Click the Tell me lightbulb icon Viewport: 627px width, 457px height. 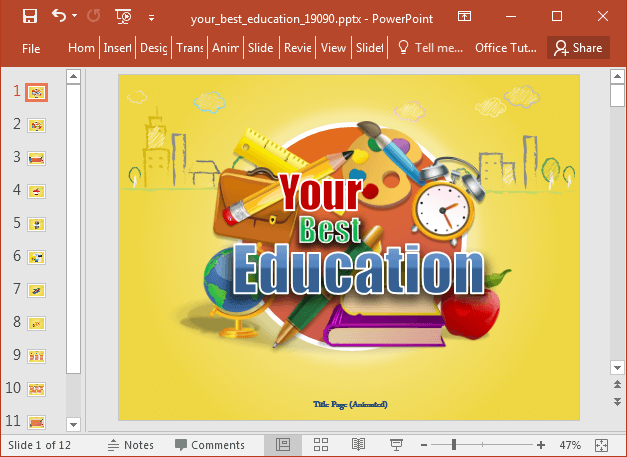[403, 48]
